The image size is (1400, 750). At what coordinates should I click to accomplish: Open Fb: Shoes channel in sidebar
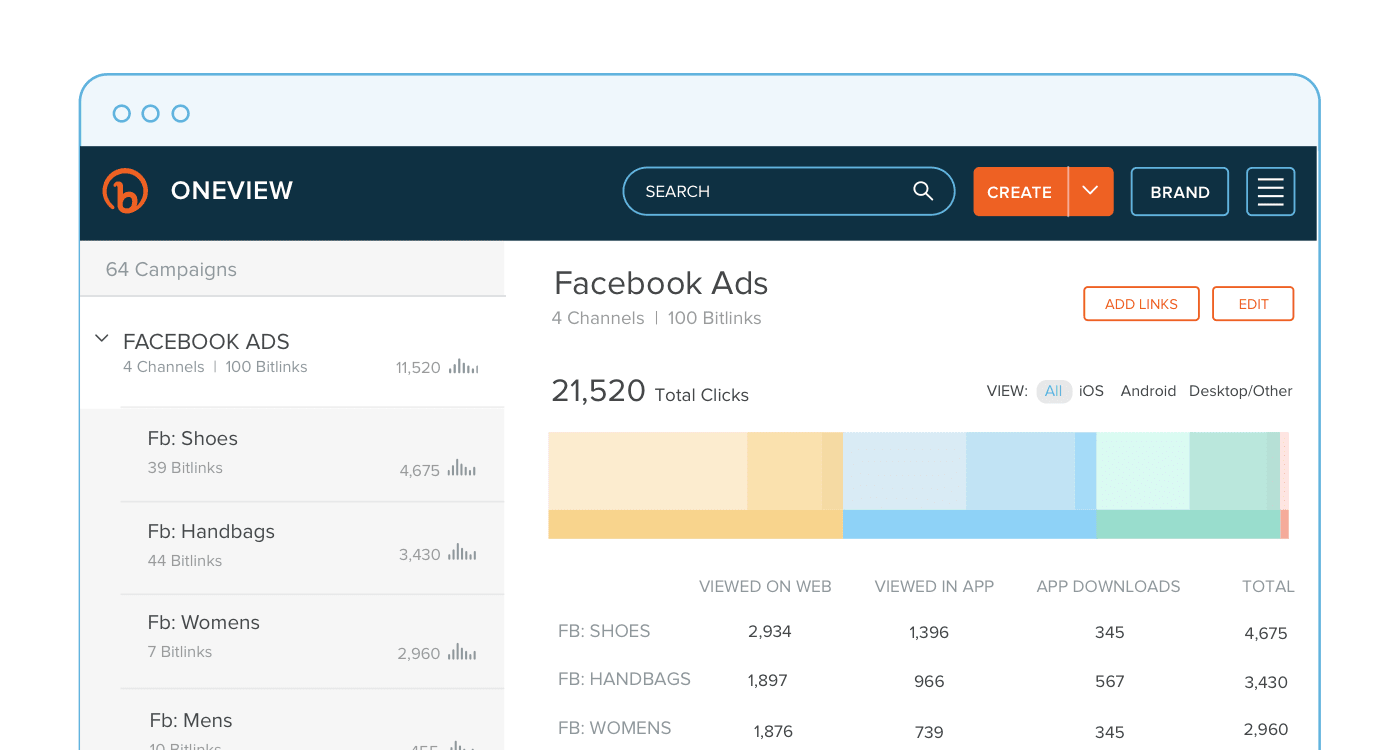pos(312,454)
